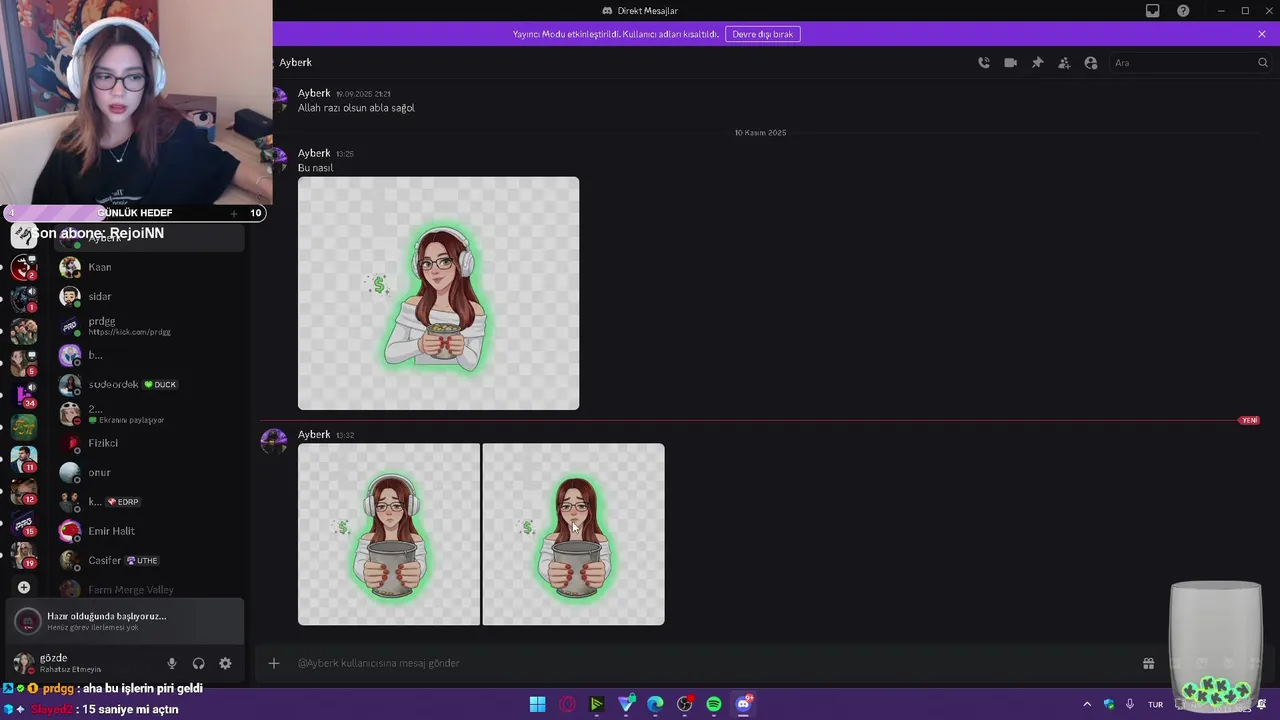Toggle headphone deafen in user panel

(199, 663)
